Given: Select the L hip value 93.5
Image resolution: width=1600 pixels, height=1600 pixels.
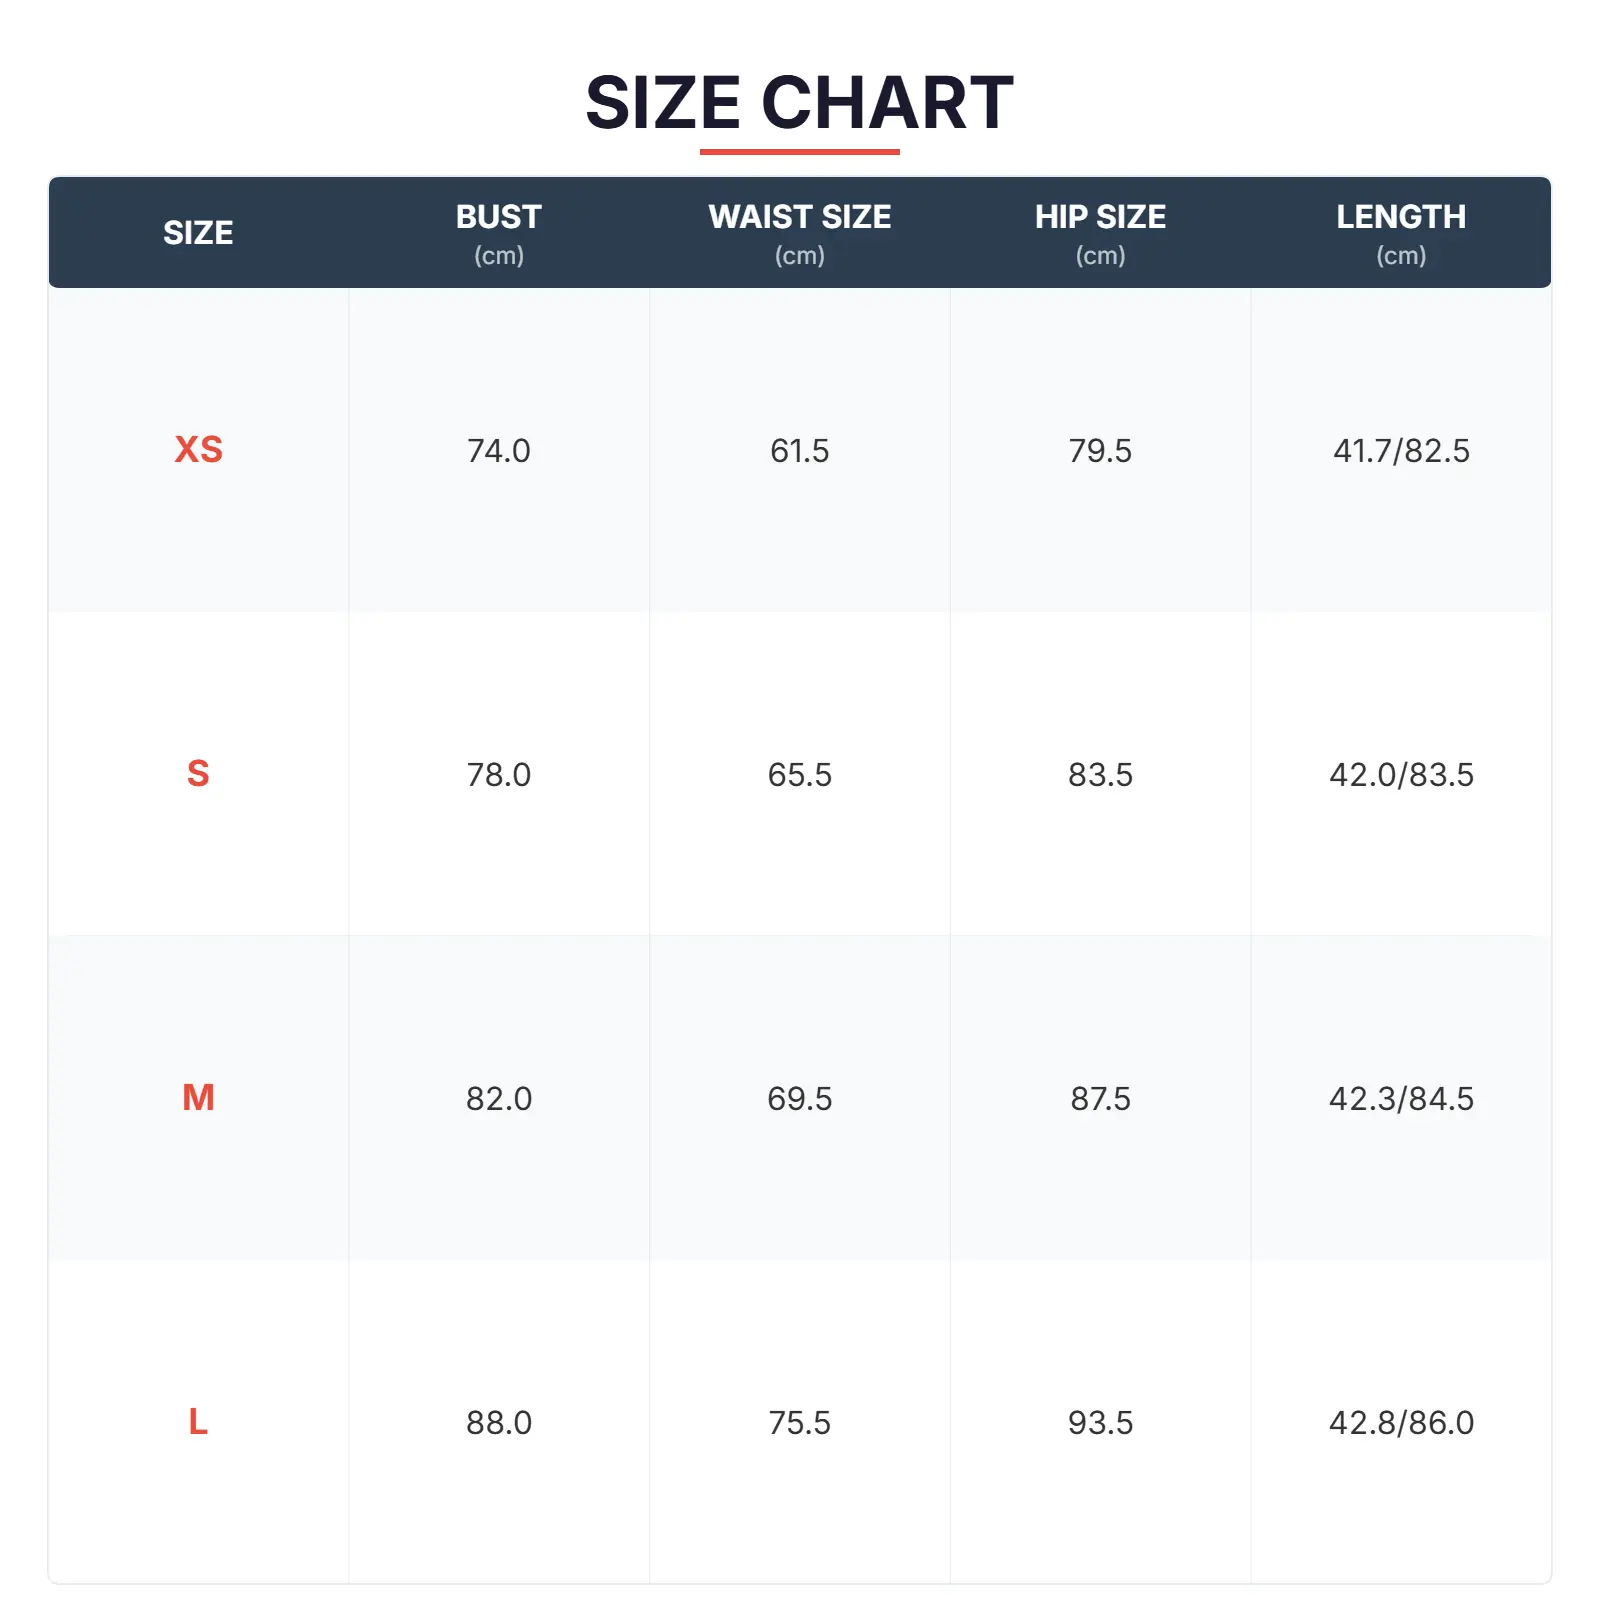Looking at the screenshot, I should [1100, 1423].
